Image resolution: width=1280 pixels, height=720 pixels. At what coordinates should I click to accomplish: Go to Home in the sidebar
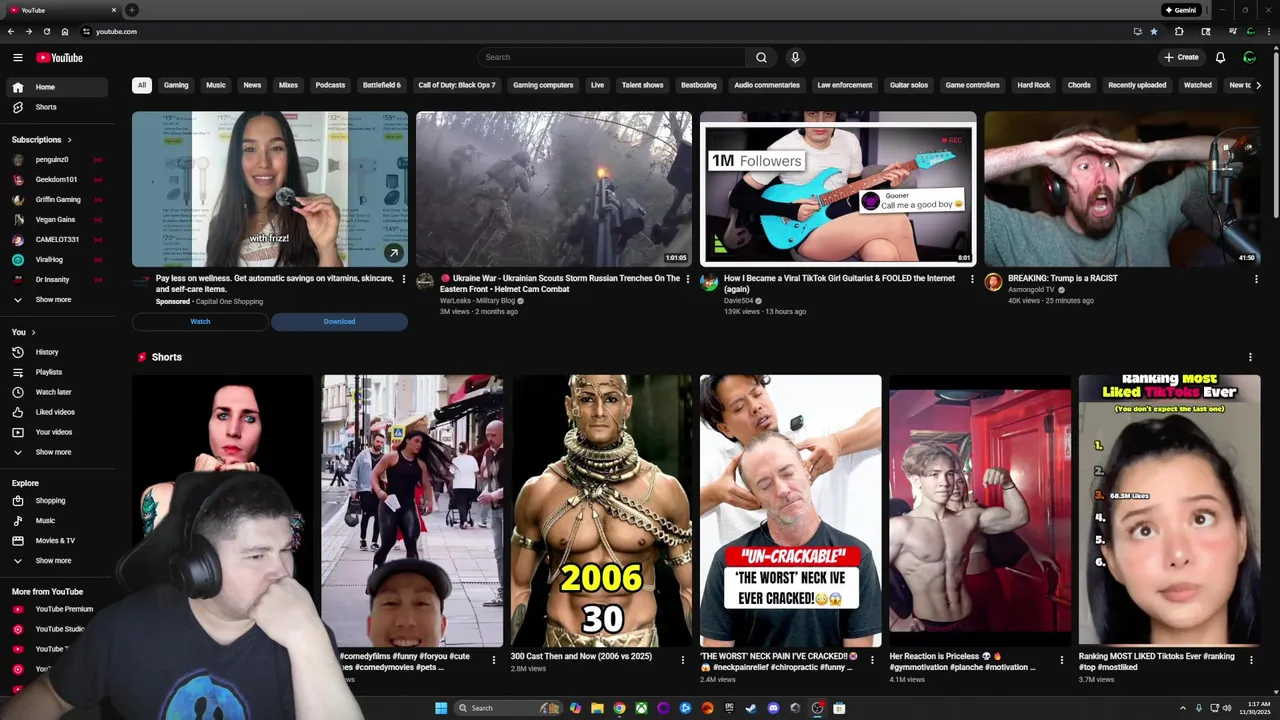pyautogui.click(x=58, y=87)
